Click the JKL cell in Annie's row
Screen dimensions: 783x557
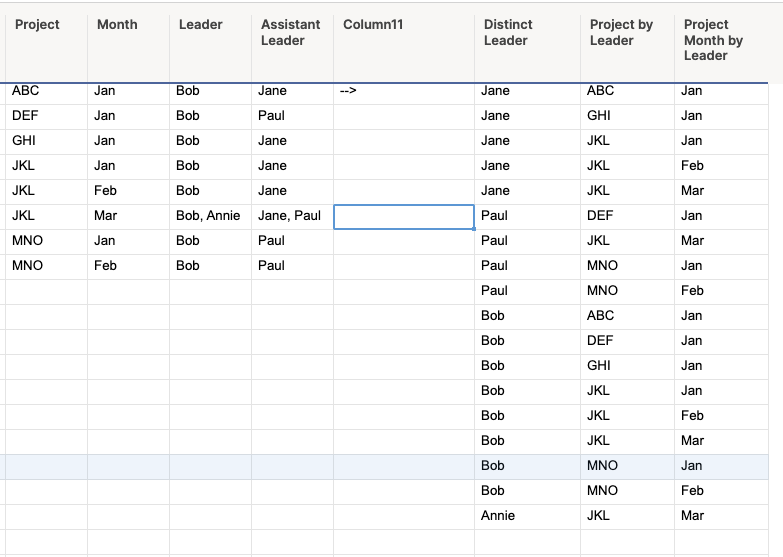point(598,516)
